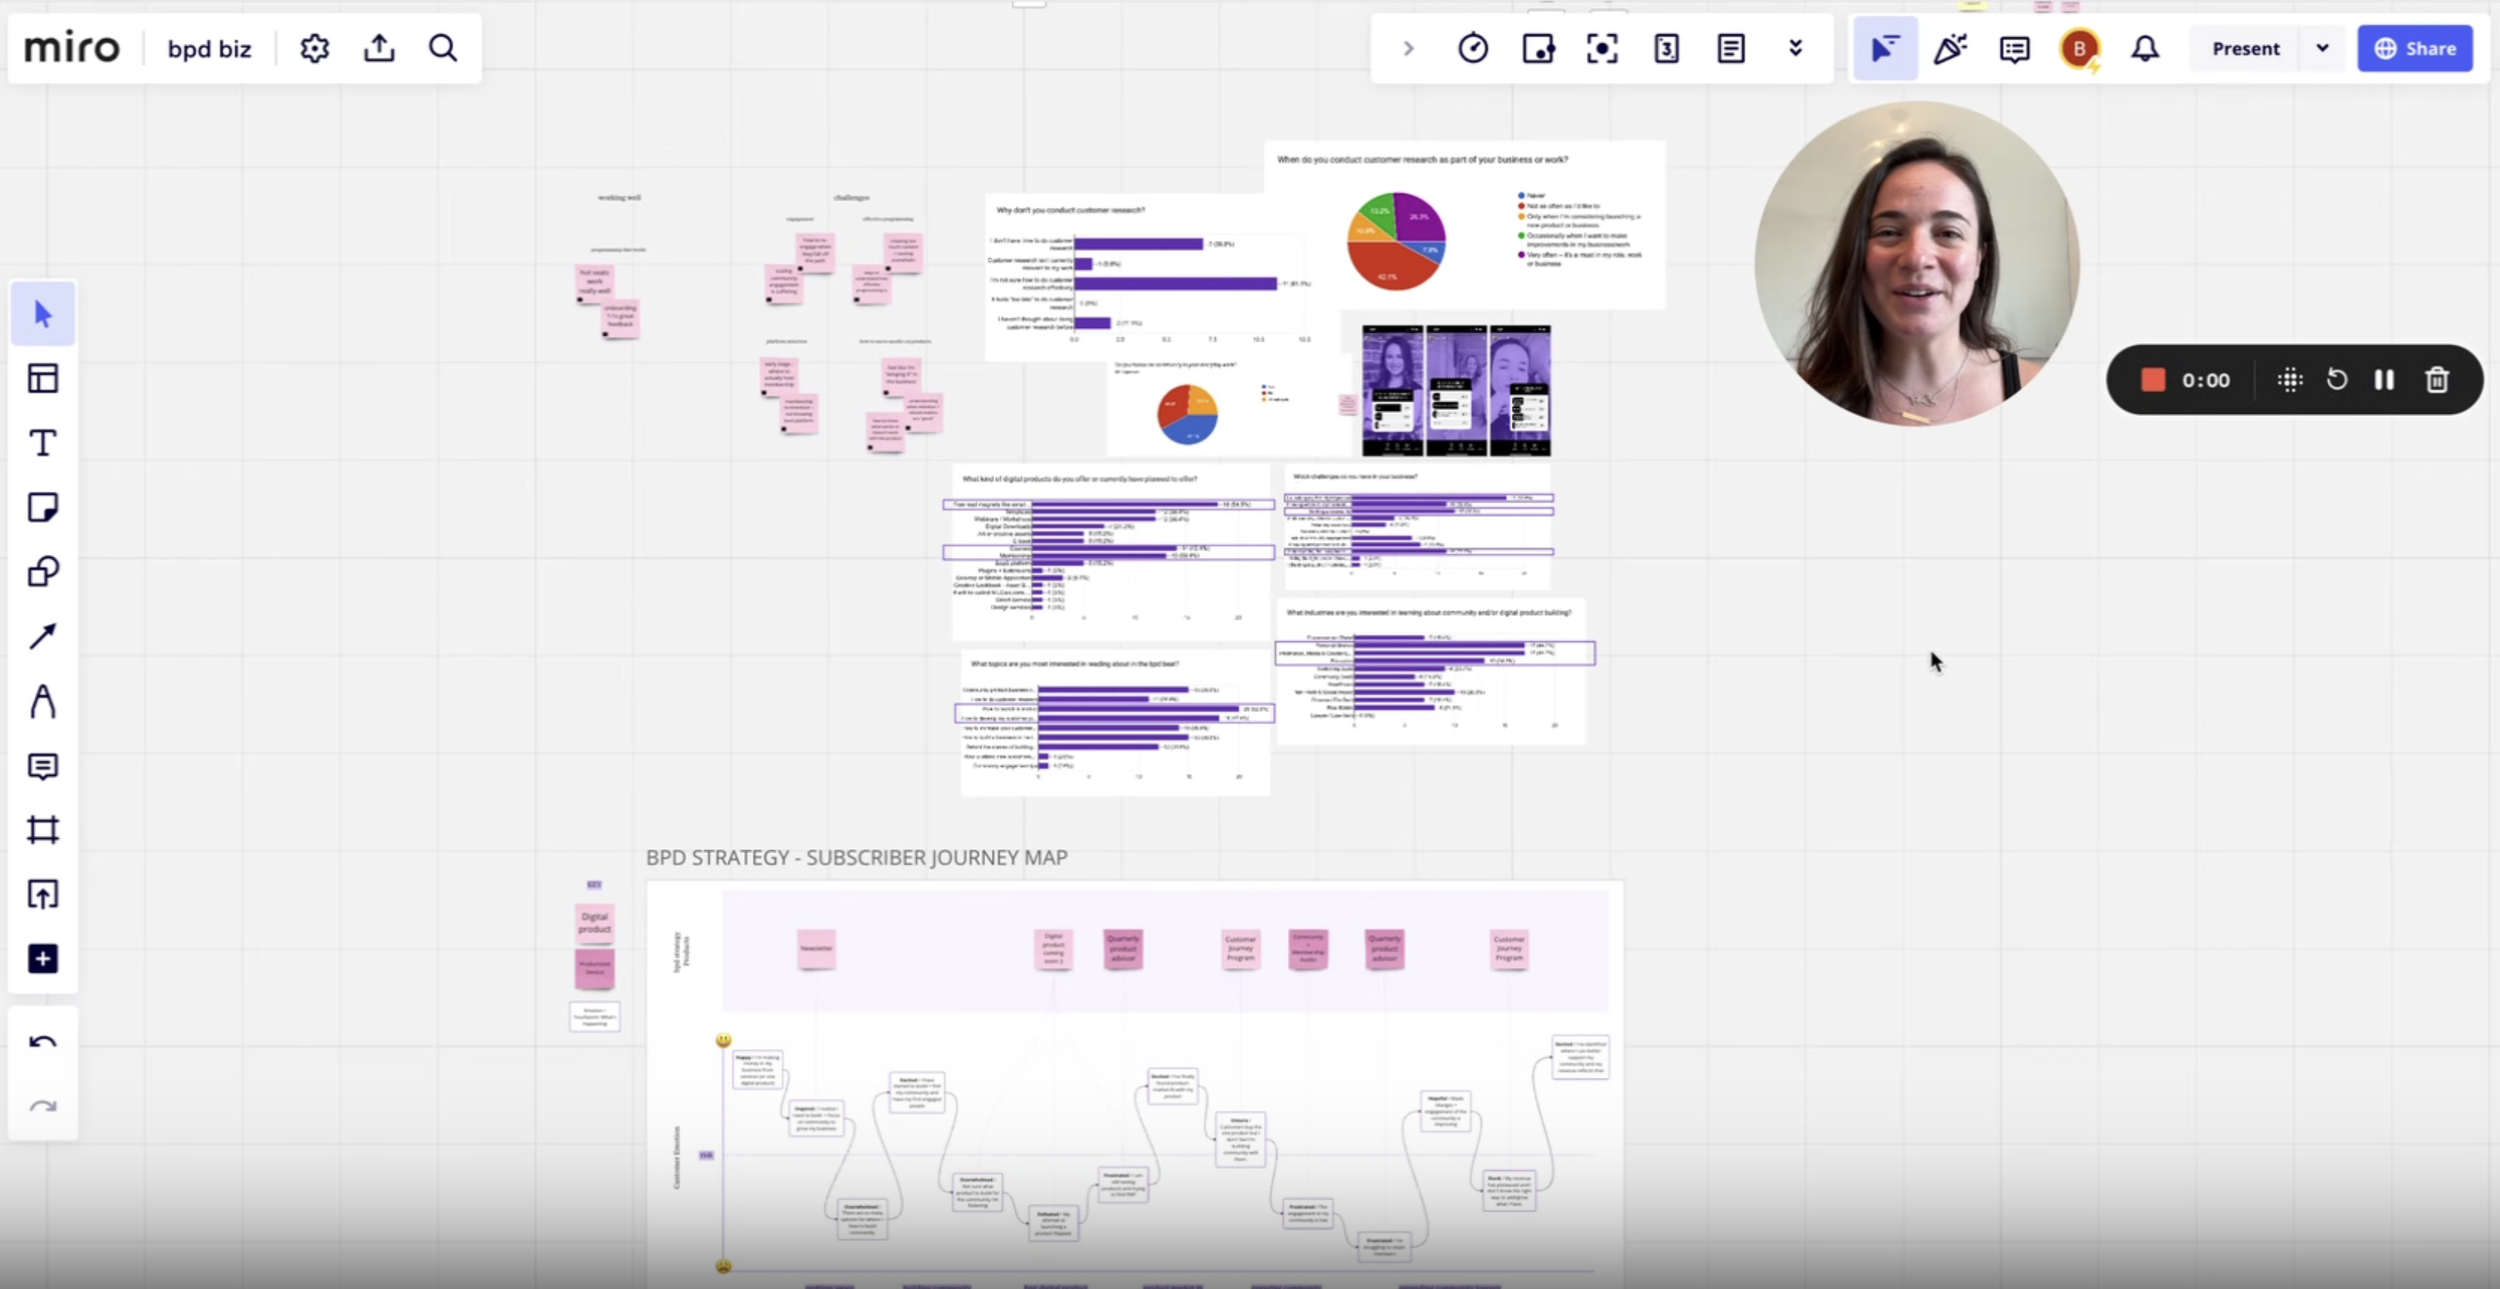Open the templates panel

coord(42,379)
